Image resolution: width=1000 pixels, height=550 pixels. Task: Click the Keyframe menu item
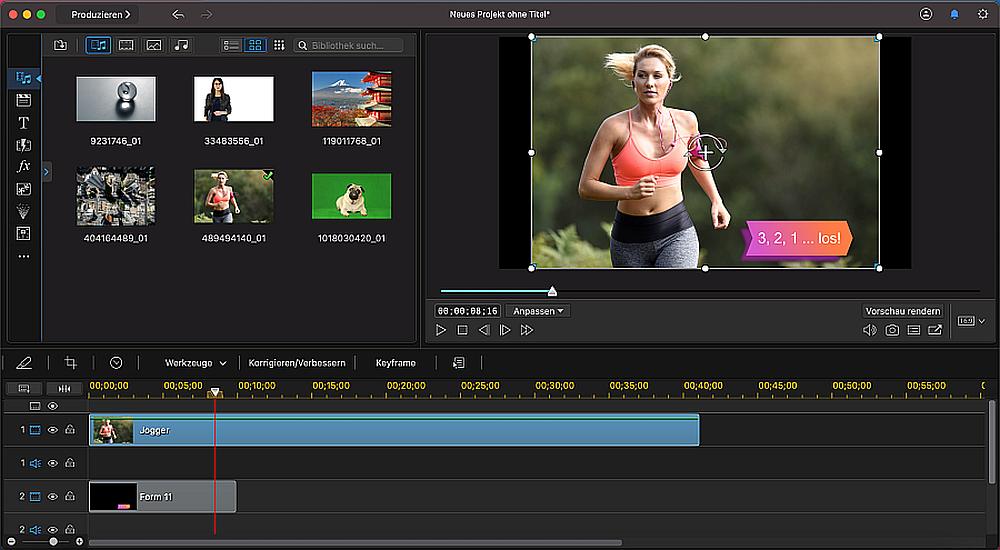(395, 363)
